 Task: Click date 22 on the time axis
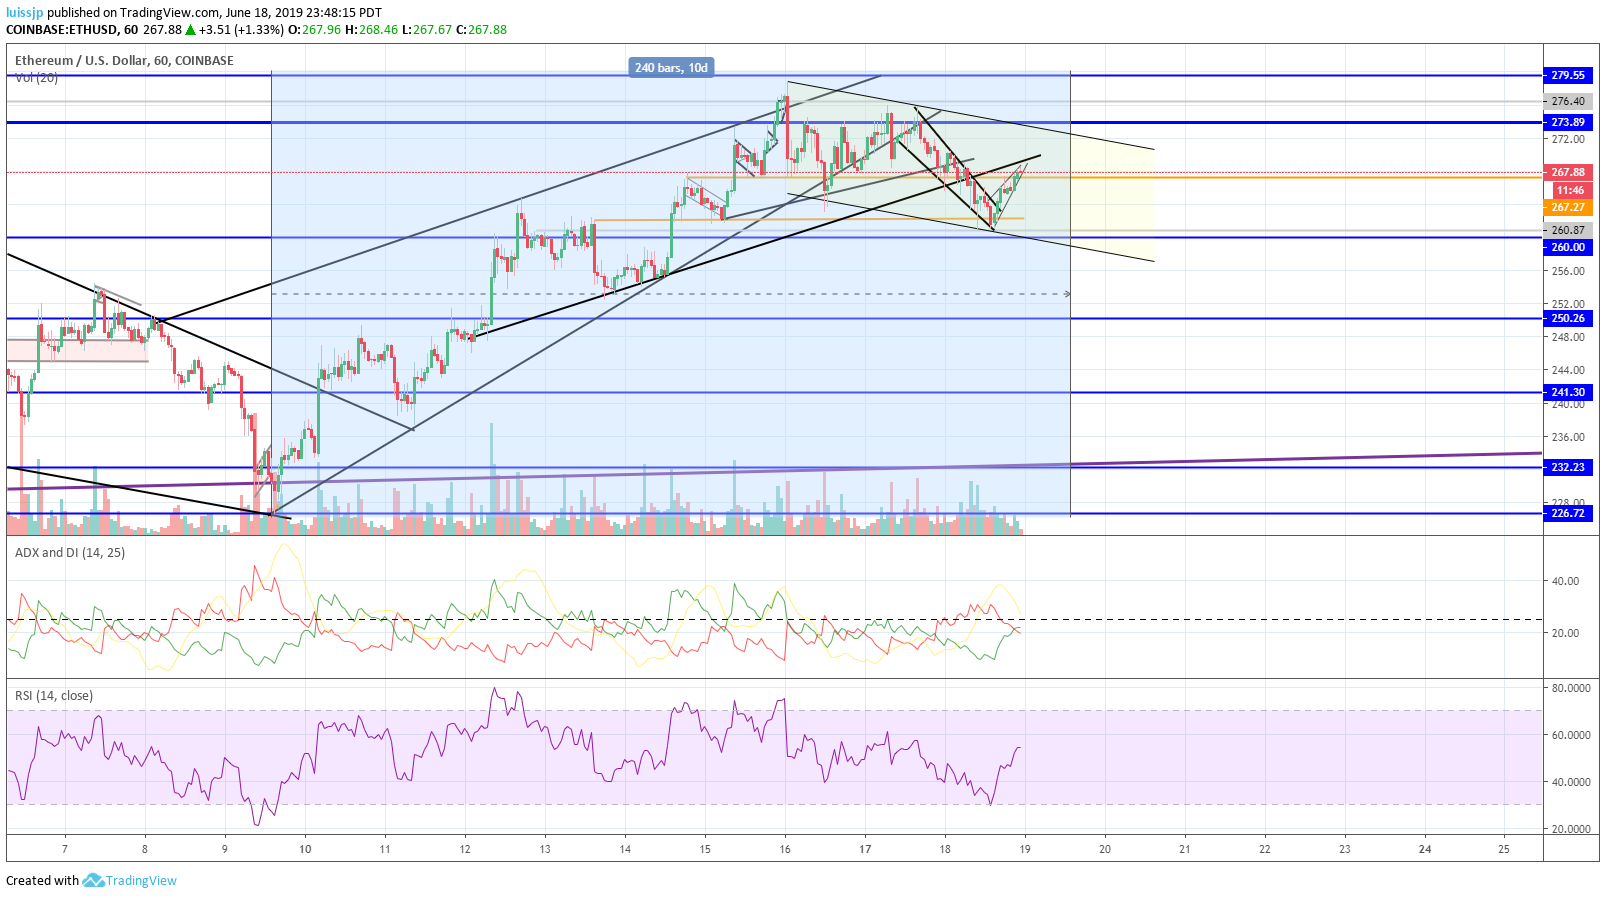click(x=1265, y=849)
